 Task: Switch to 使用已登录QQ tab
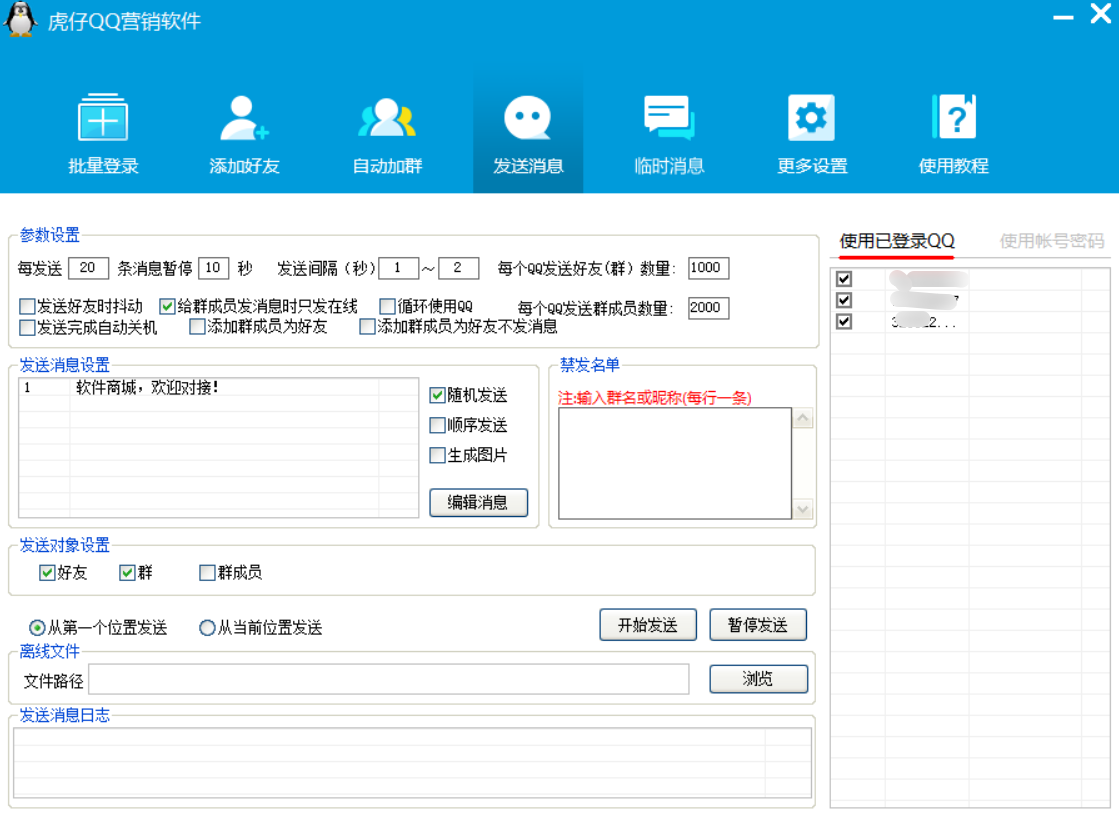897,241
